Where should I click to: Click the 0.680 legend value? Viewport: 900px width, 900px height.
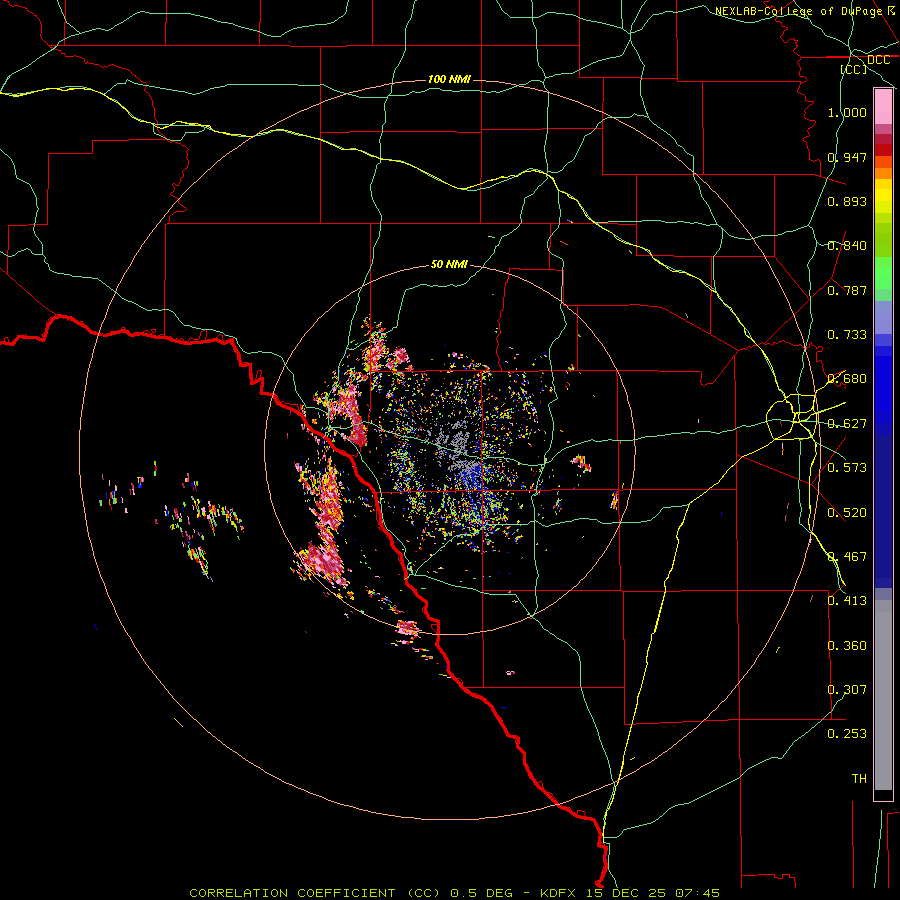(847, 379)
